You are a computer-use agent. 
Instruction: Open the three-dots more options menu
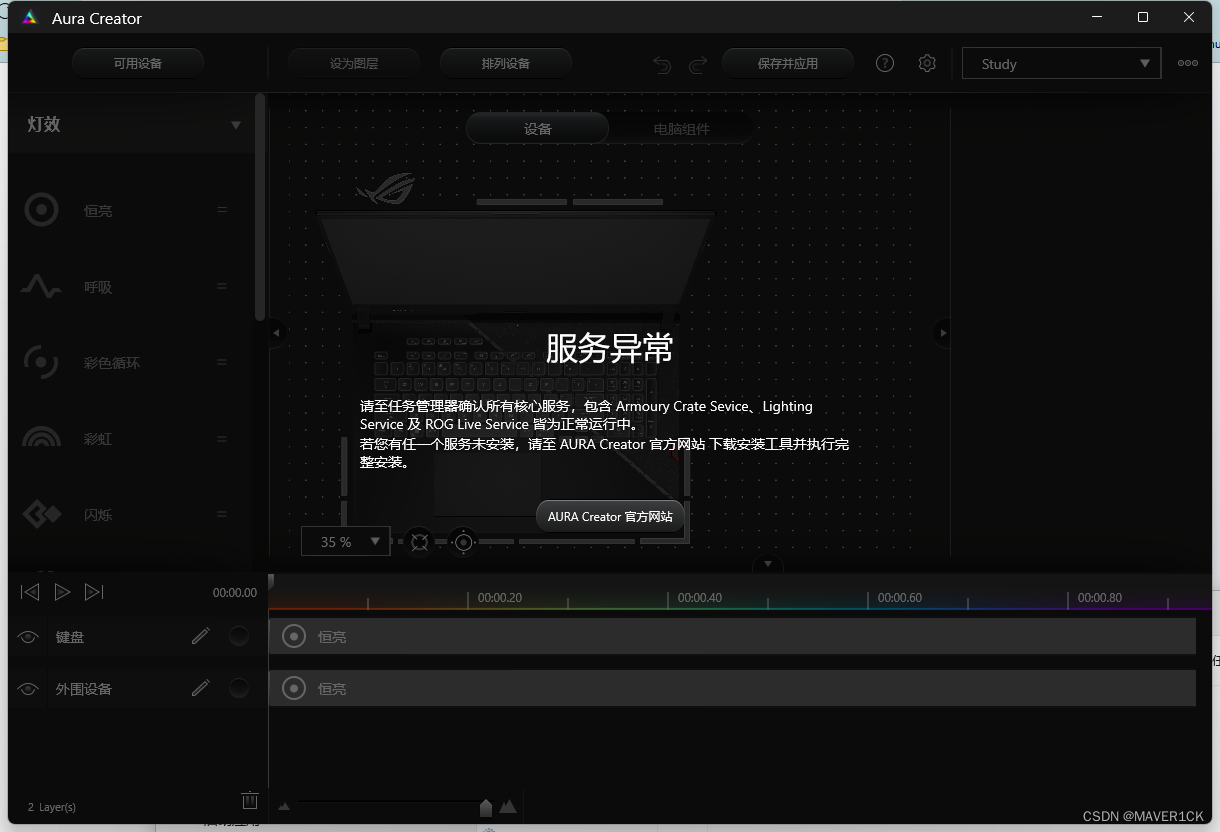click(1188, 63)
